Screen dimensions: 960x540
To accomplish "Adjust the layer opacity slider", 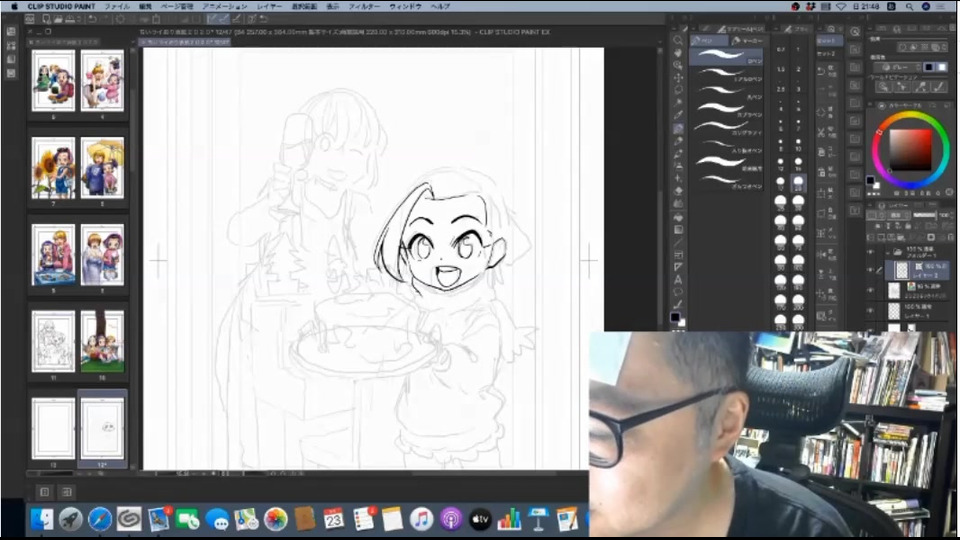I will [925, 214].
